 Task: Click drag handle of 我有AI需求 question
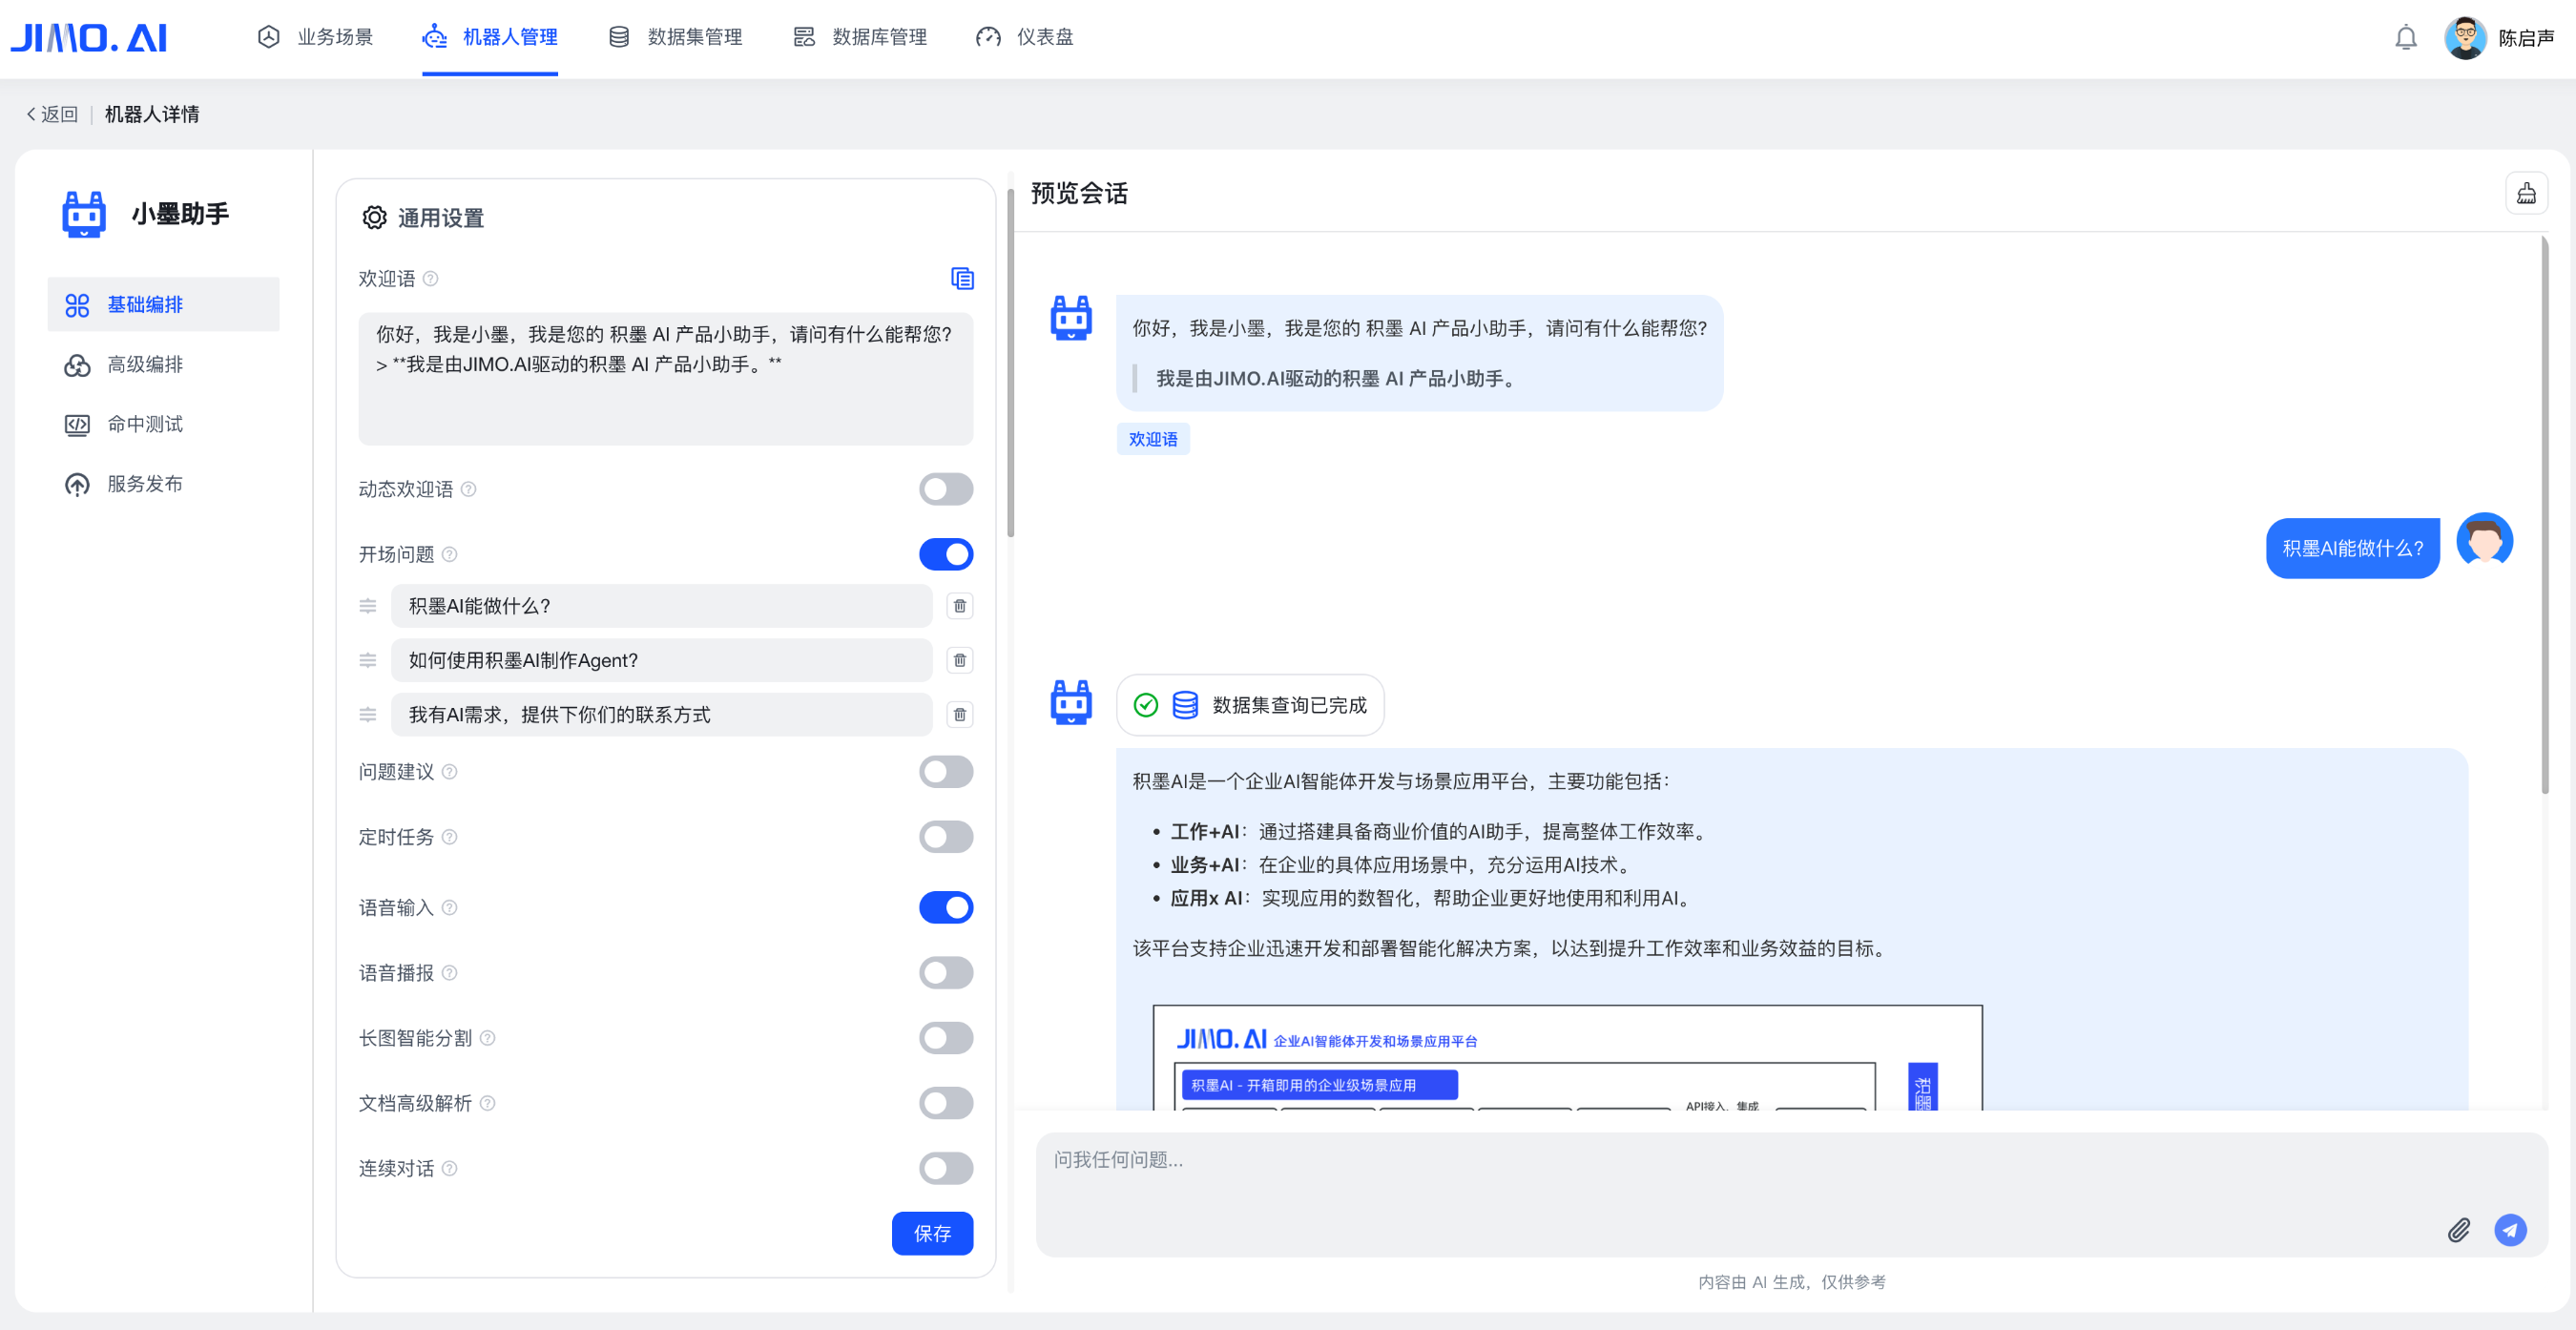pyautogui.click(x=368, y=714)
